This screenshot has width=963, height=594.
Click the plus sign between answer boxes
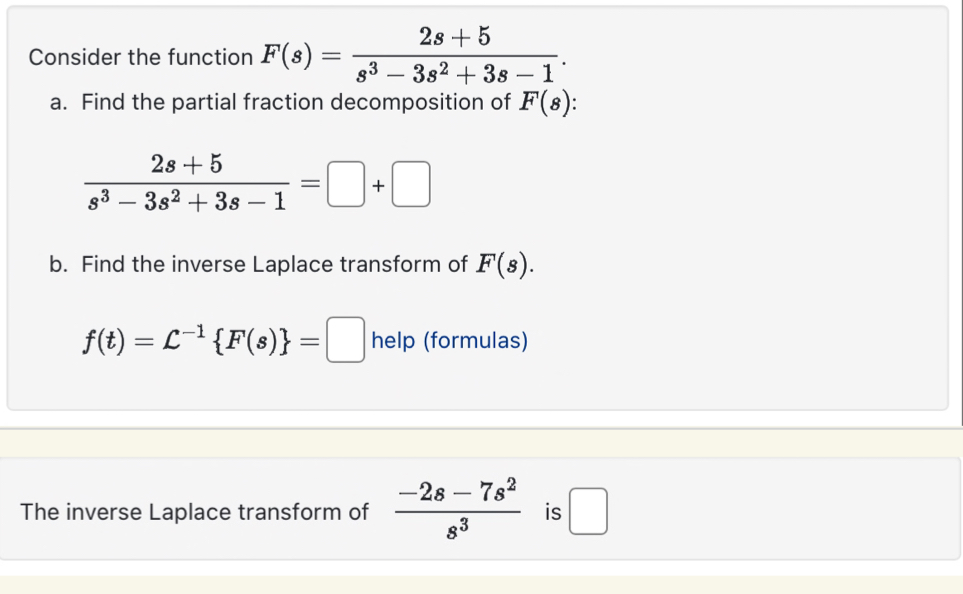click(x=377, y=184)
